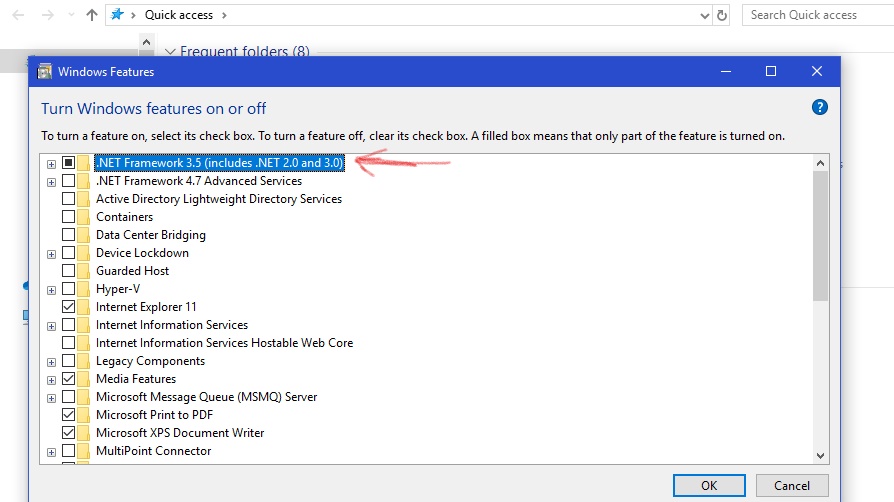Expand .NET Framework 4.7 Advanced Services node
Screen dimensions: 894x502
click(x=51, y=183)
